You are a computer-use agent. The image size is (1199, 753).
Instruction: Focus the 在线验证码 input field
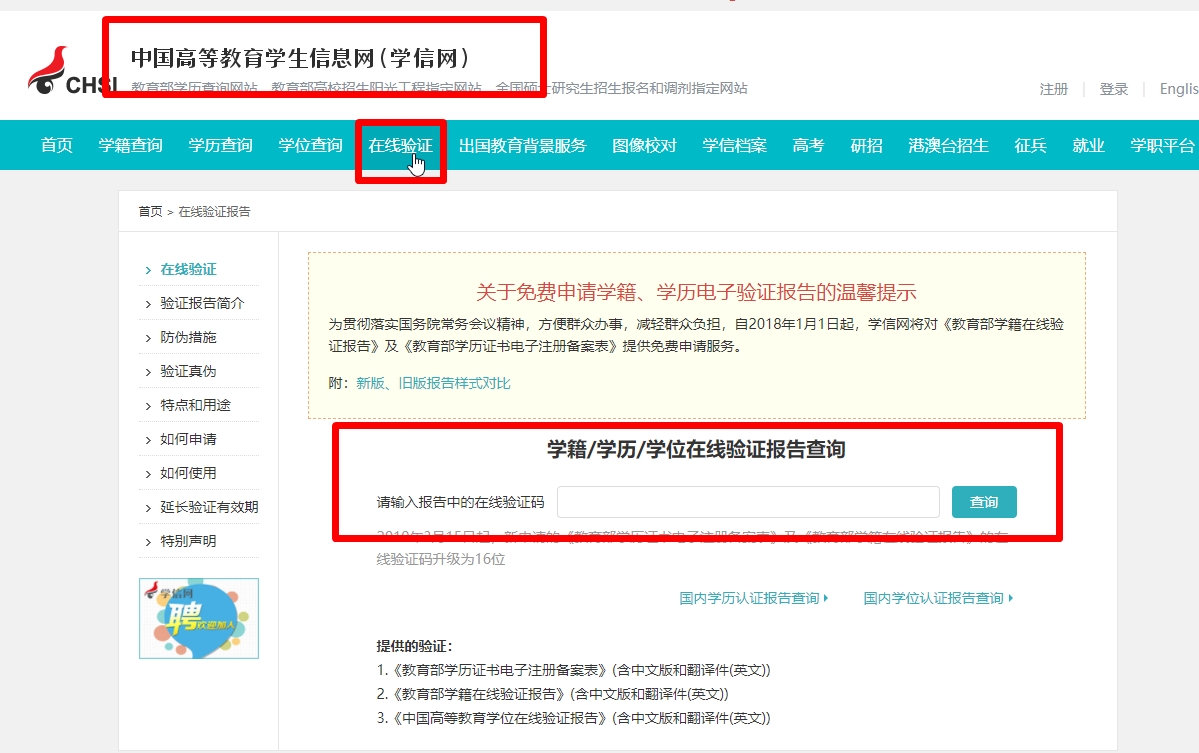[x=748, y=502]
